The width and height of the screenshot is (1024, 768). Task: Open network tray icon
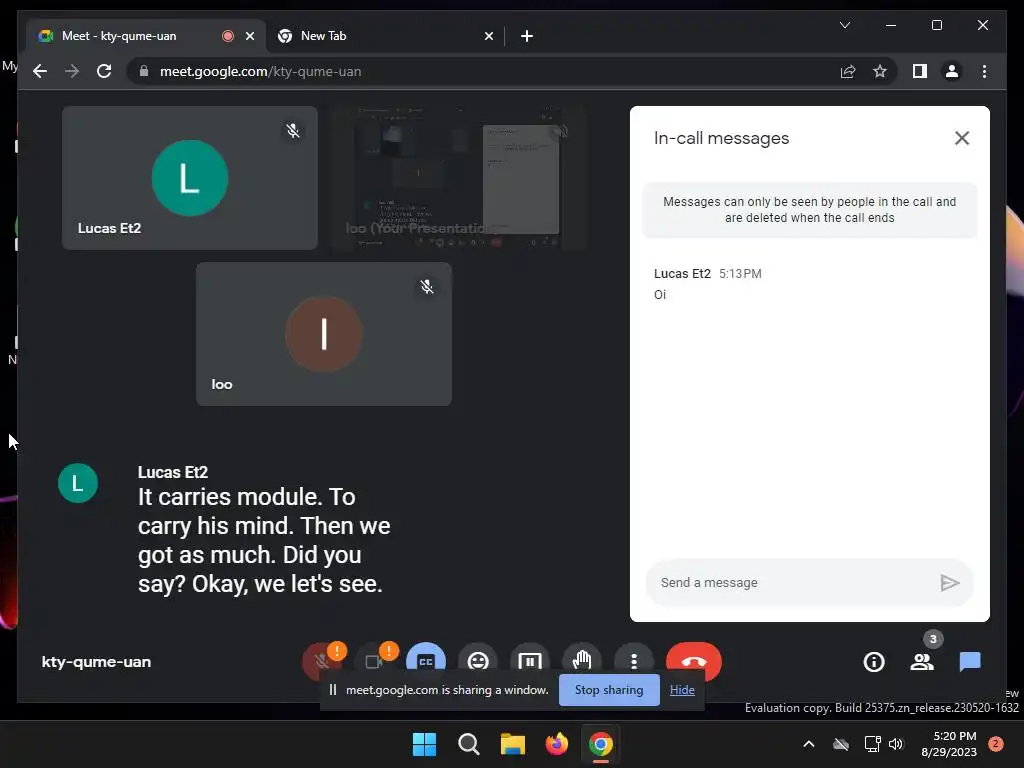coord(872,744)
